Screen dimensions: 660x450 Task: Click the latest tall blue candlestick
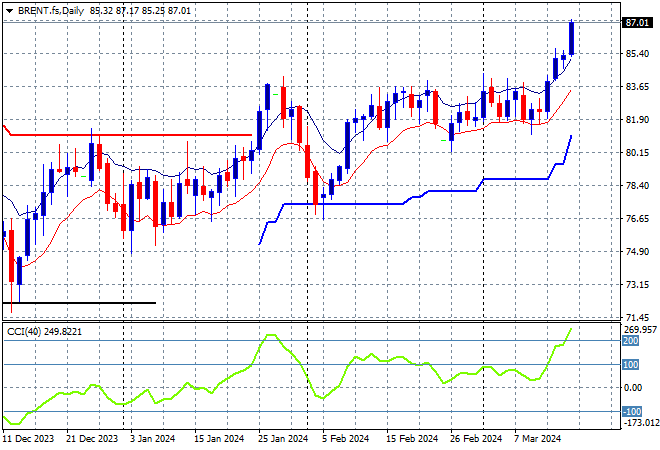click(572, 38)
